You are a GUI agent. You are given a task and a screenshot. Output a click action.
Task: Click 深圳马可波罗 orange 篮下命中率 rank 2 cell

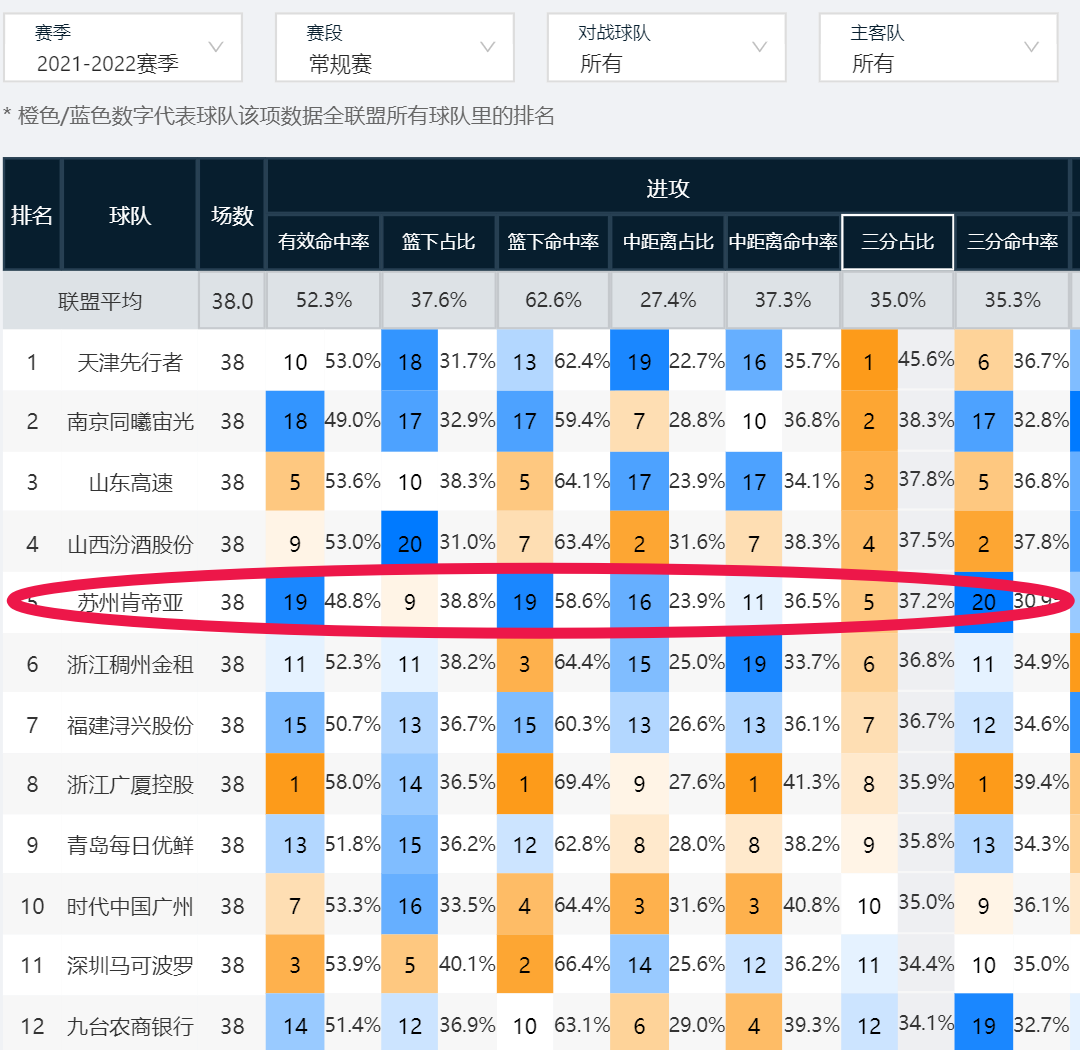point(524,964)
